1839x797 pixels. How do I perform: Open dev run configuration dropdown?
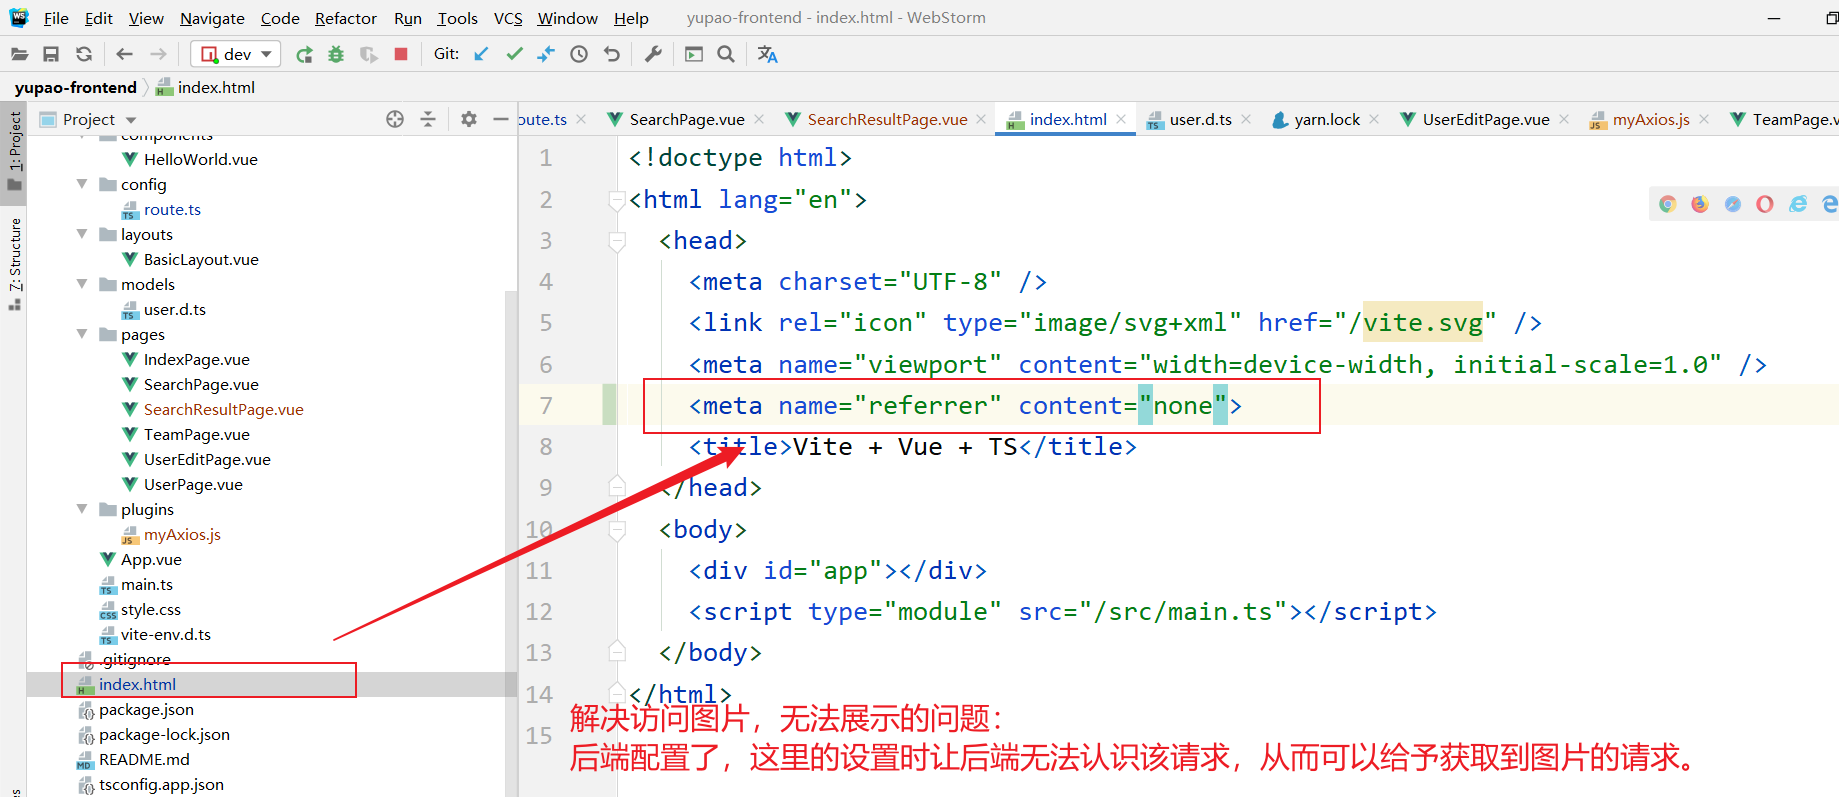tap(236, 54)
